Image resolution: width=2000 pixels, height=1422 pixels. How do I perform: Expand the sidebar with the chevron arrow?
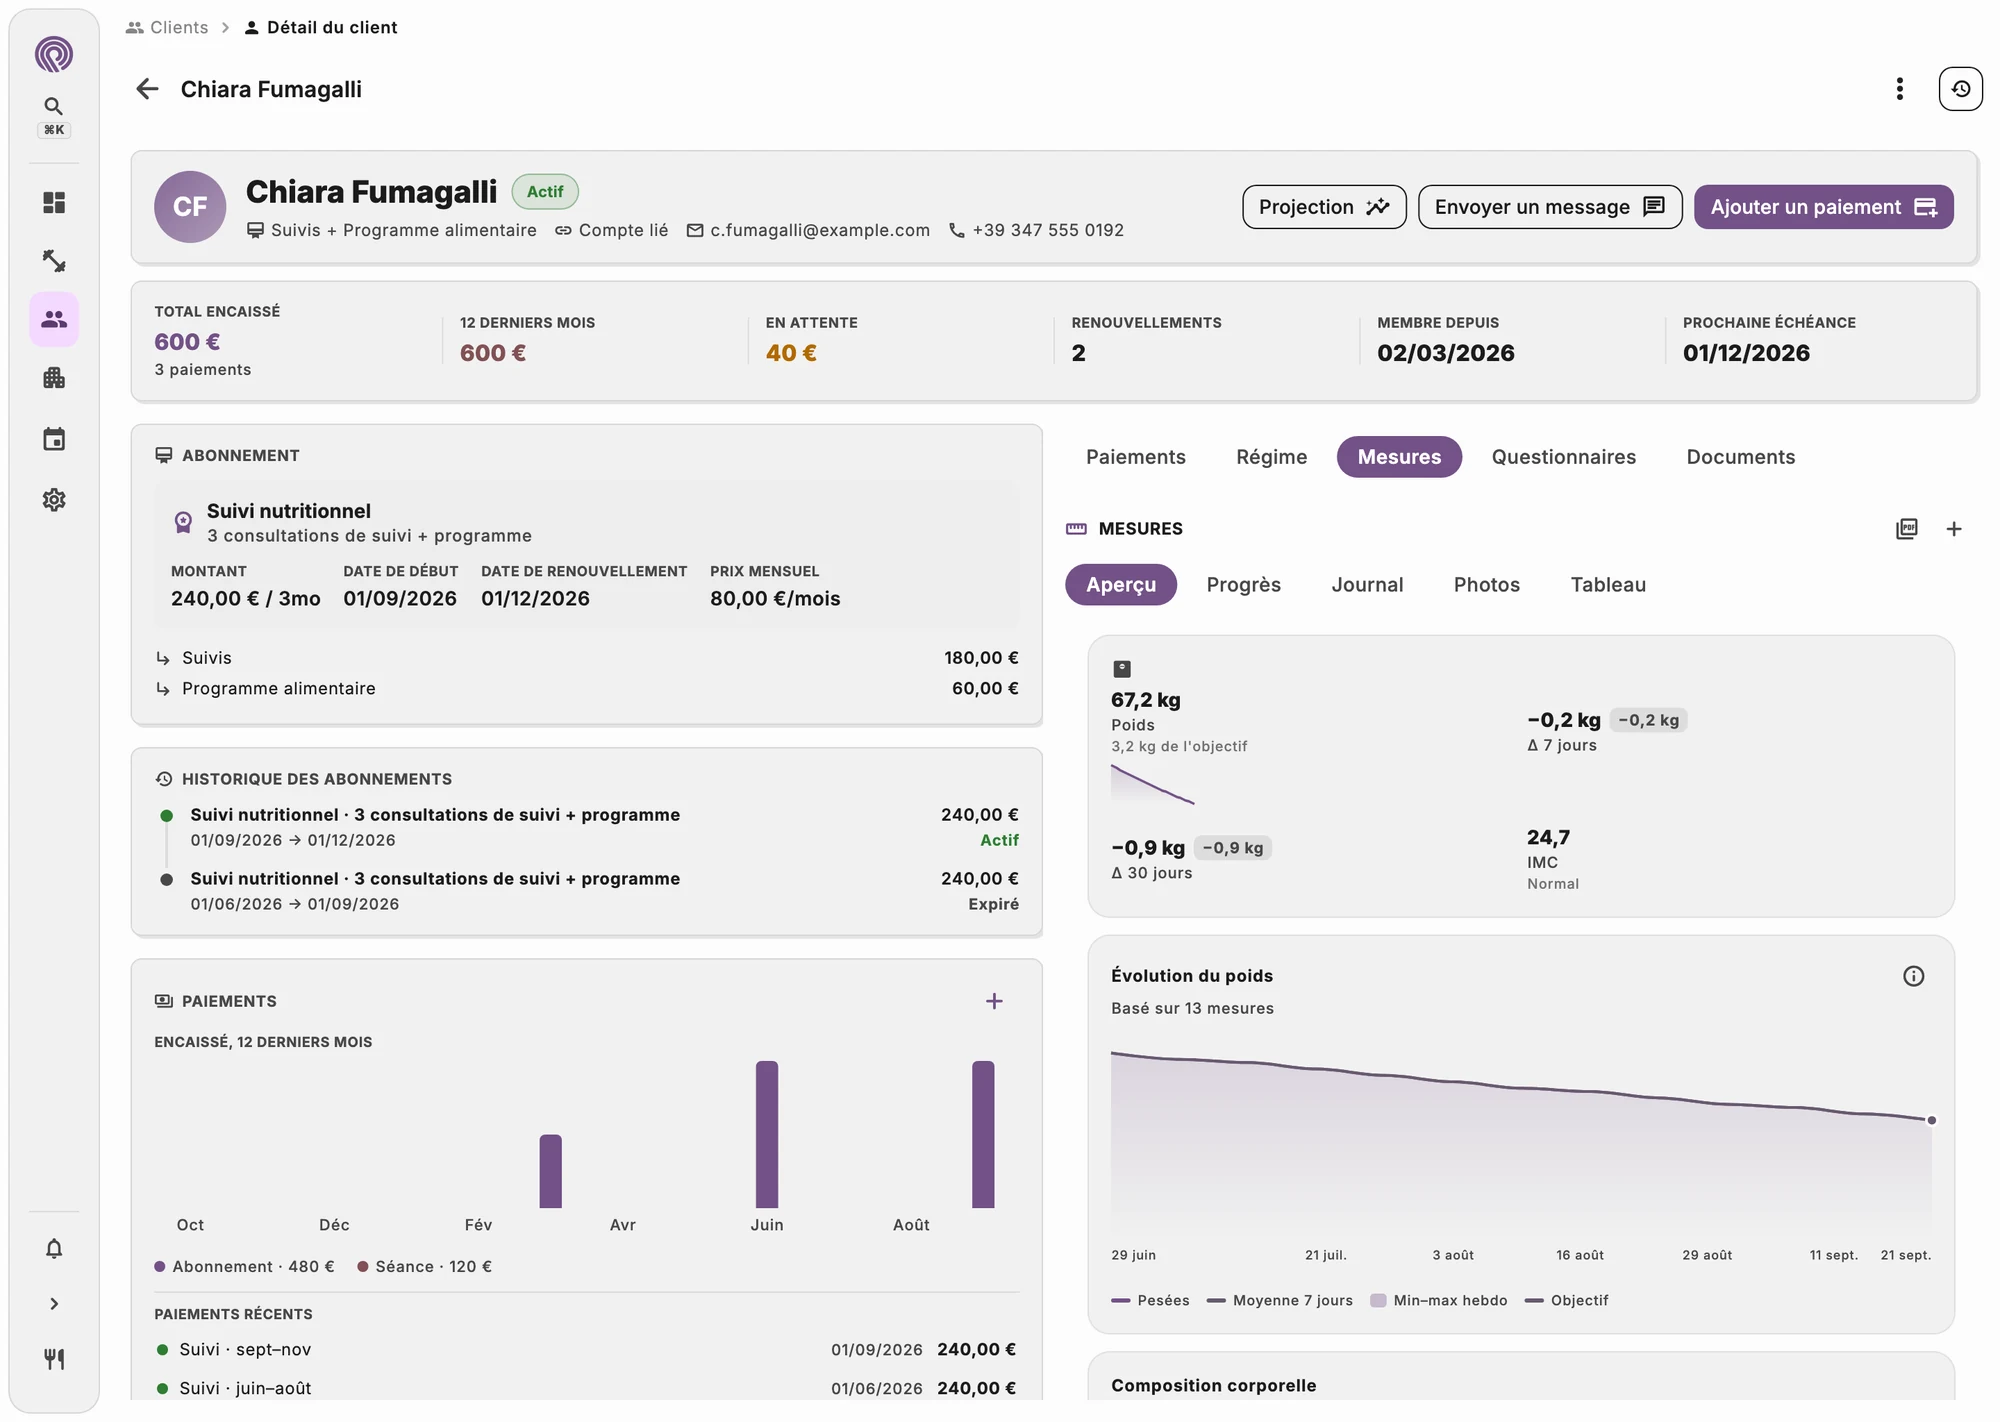pyautogui.click(x=54, y=1303)
